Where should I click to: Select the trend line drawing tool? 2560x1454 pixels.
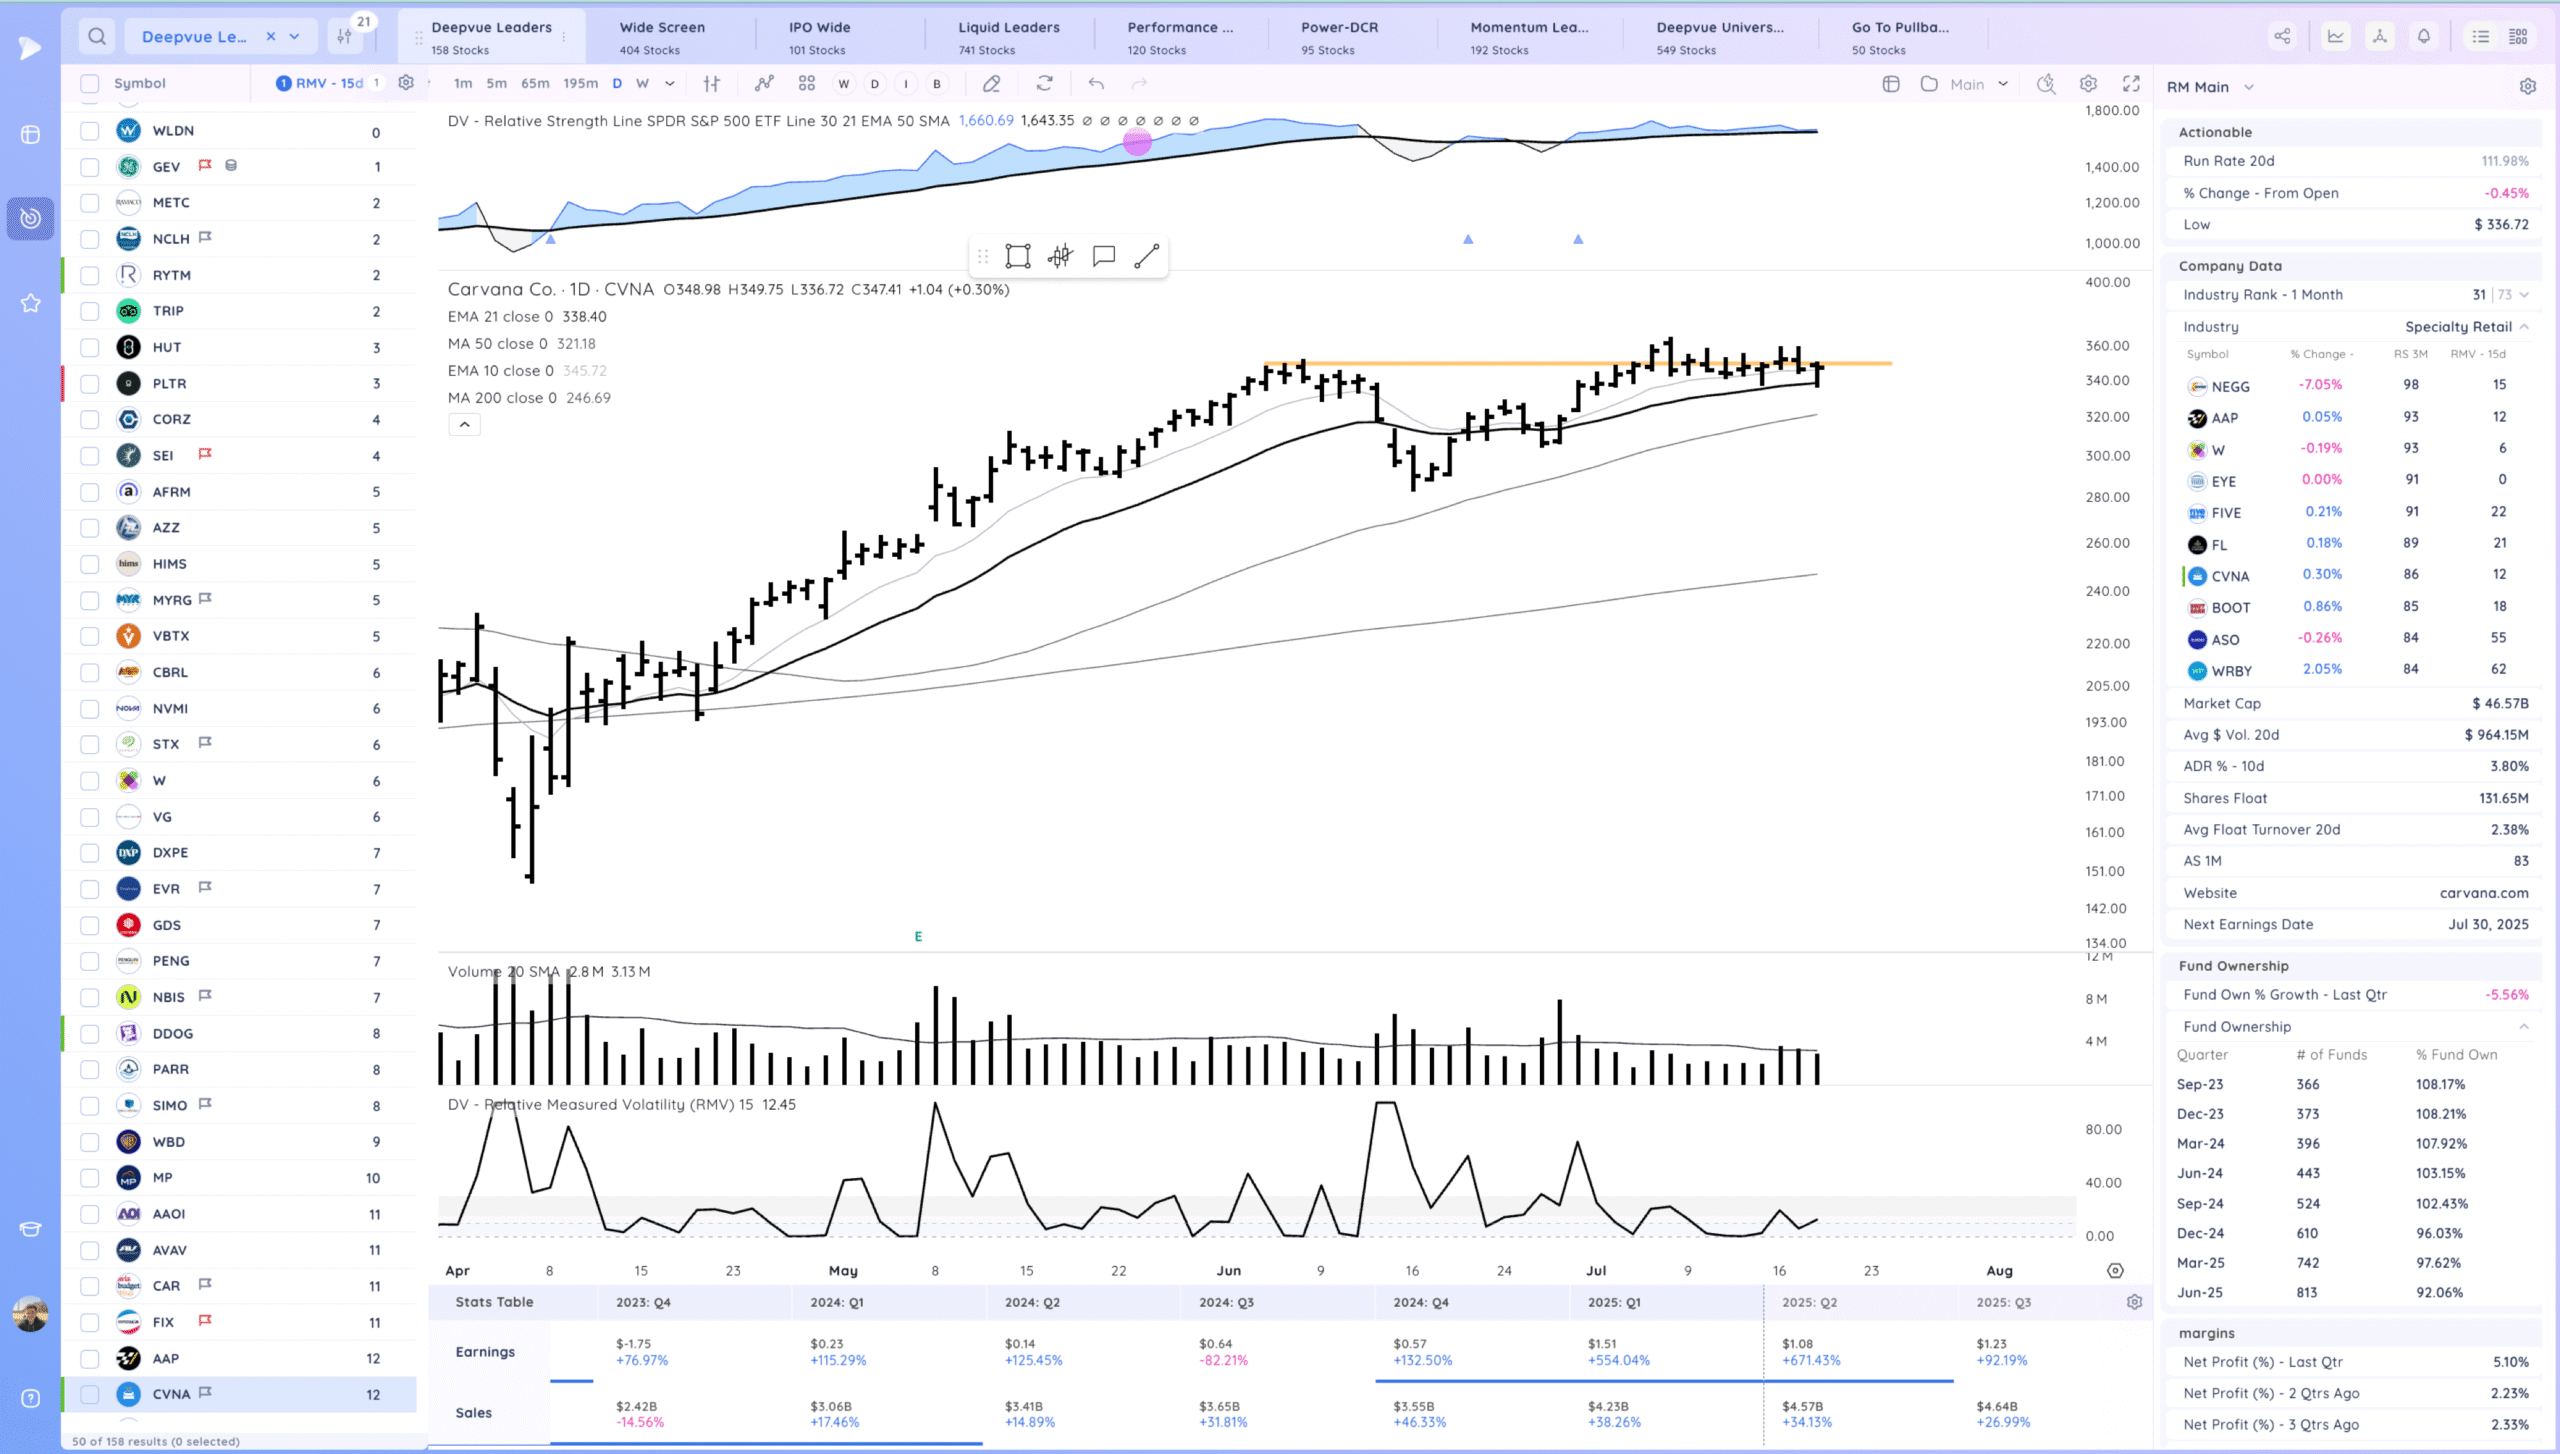tap(1147, 257)
